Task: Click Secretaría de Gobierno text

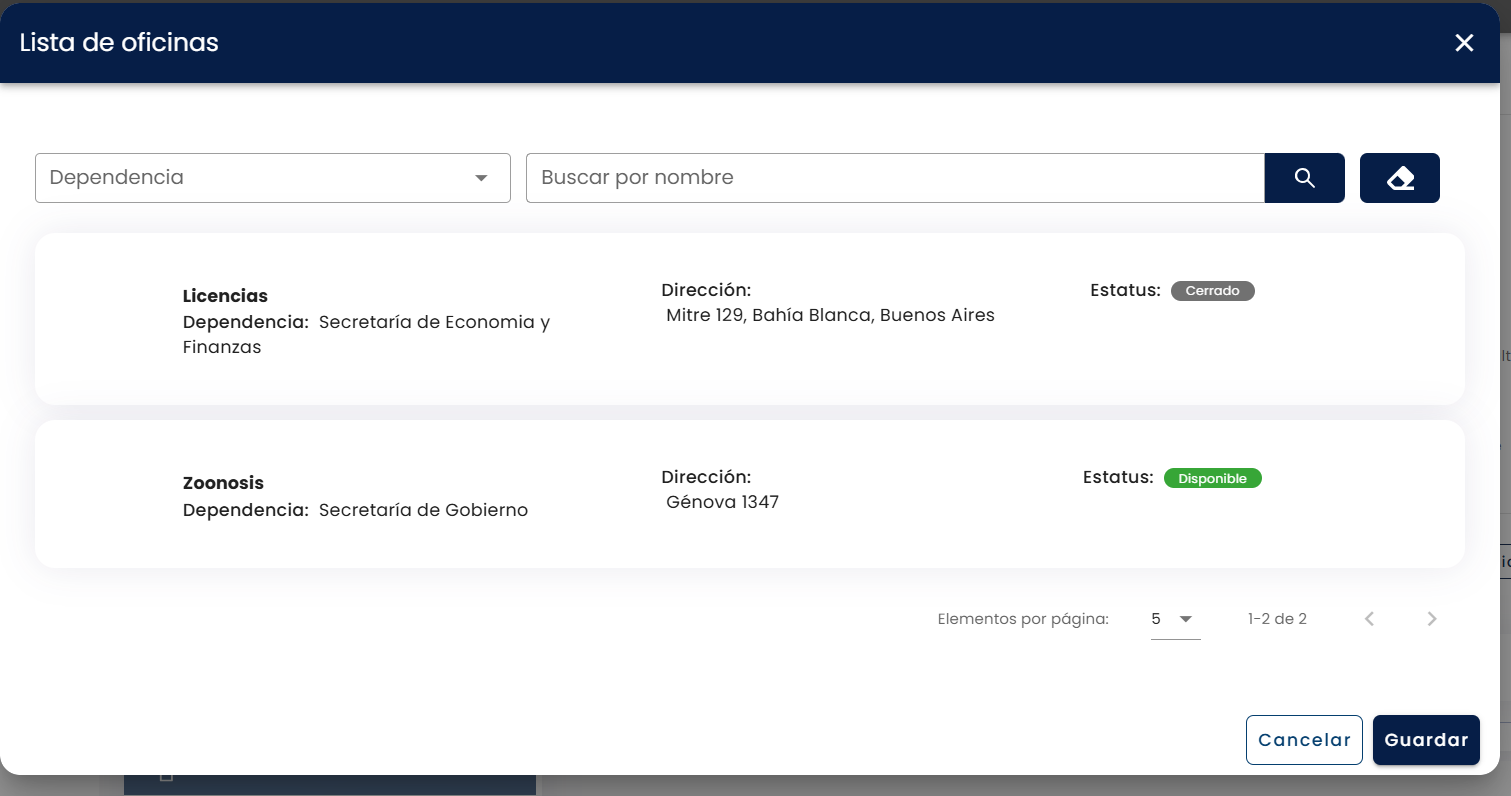Action: [423, 510]
